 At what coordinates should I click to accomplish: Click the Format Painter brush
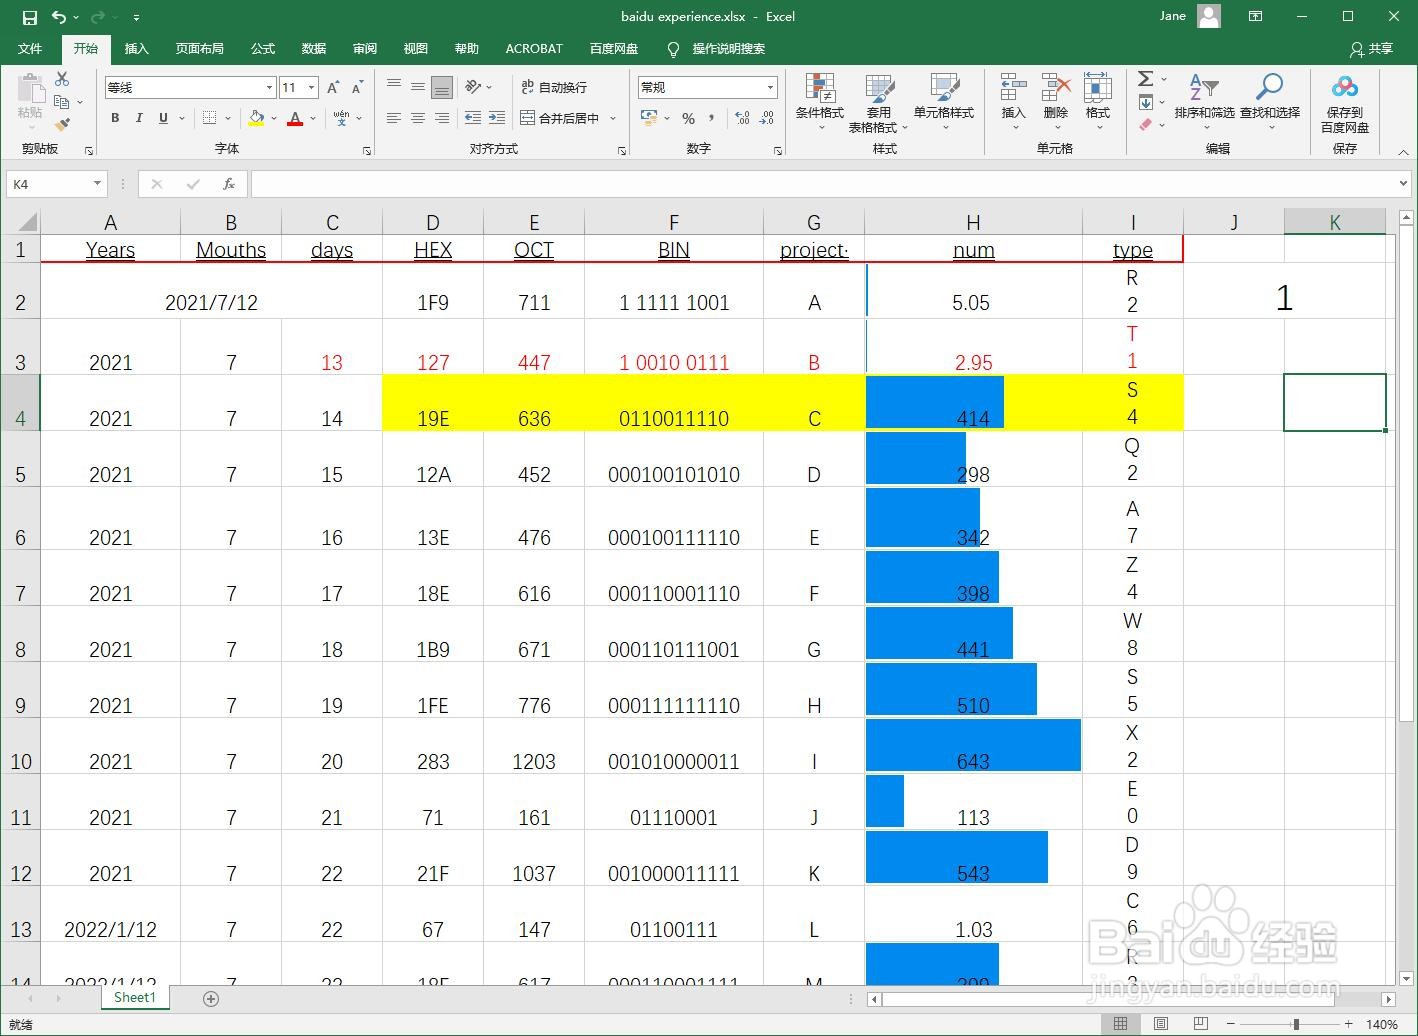click(x=62, y=125)
